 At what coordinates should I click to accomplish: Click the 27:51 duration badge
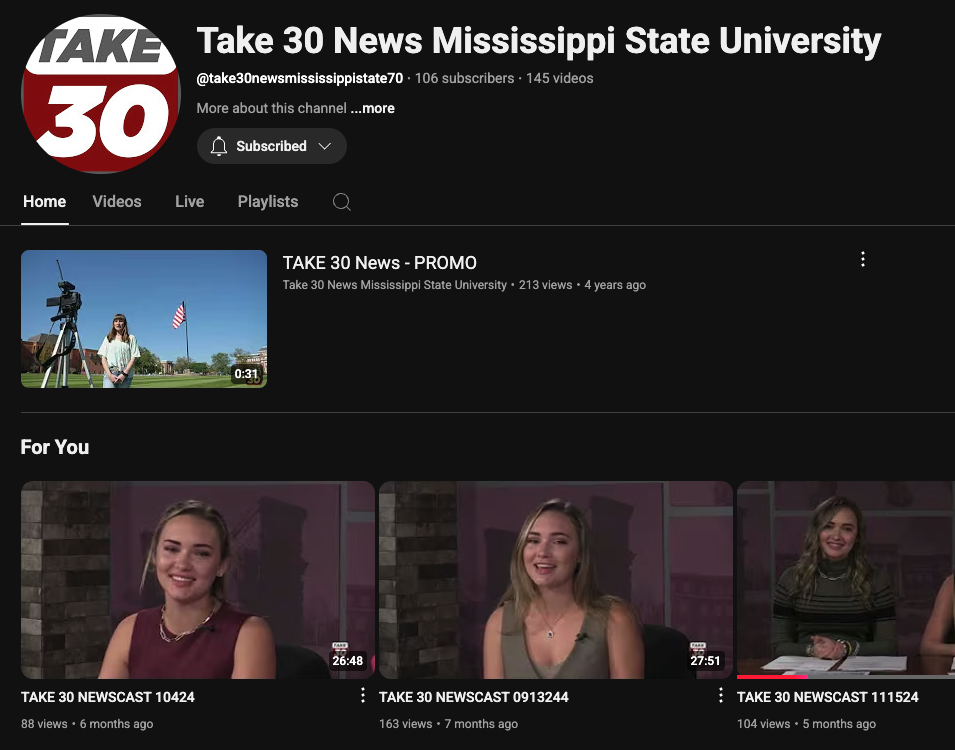[705, 660]
